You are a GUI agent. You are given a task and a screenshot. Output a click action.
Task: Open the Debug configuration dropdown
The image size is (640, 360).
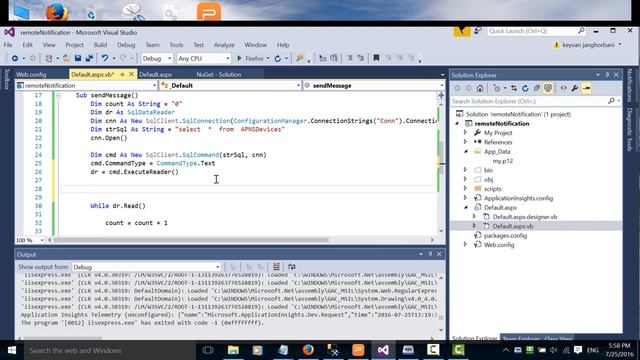click(x=157, y=58)
